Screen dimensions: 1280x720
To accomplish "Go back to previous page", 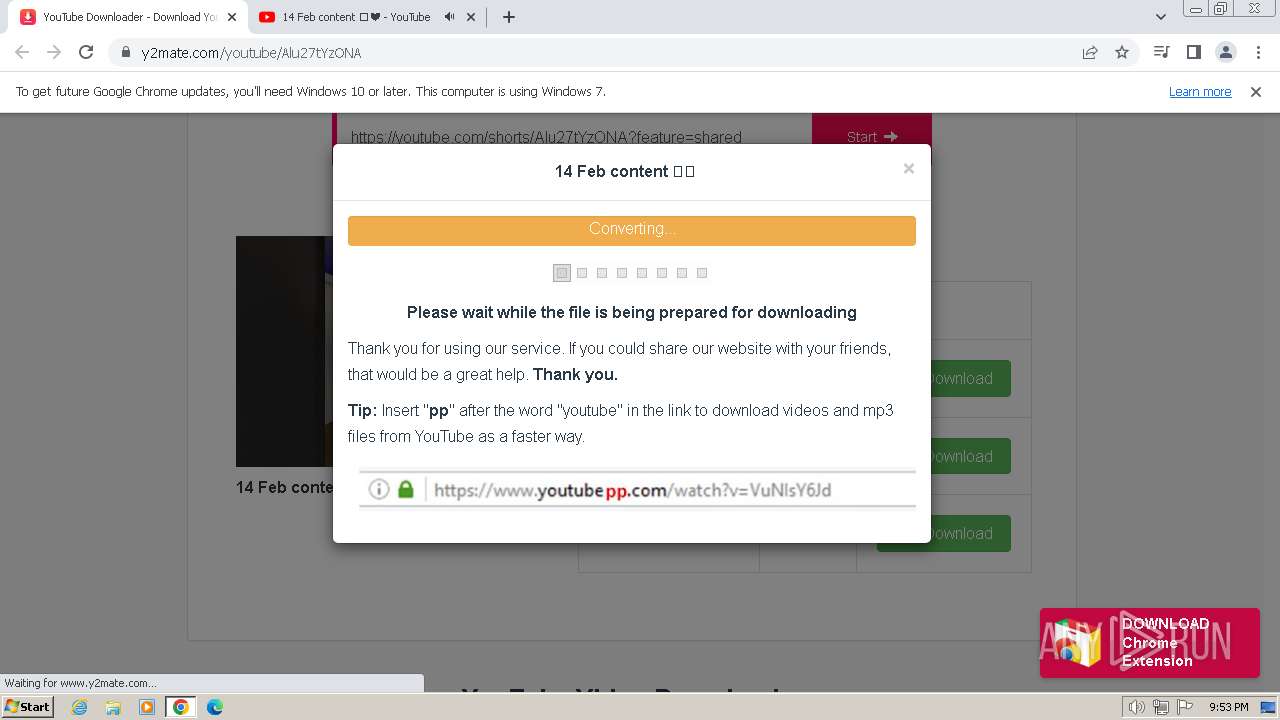I will pos(22,52).
